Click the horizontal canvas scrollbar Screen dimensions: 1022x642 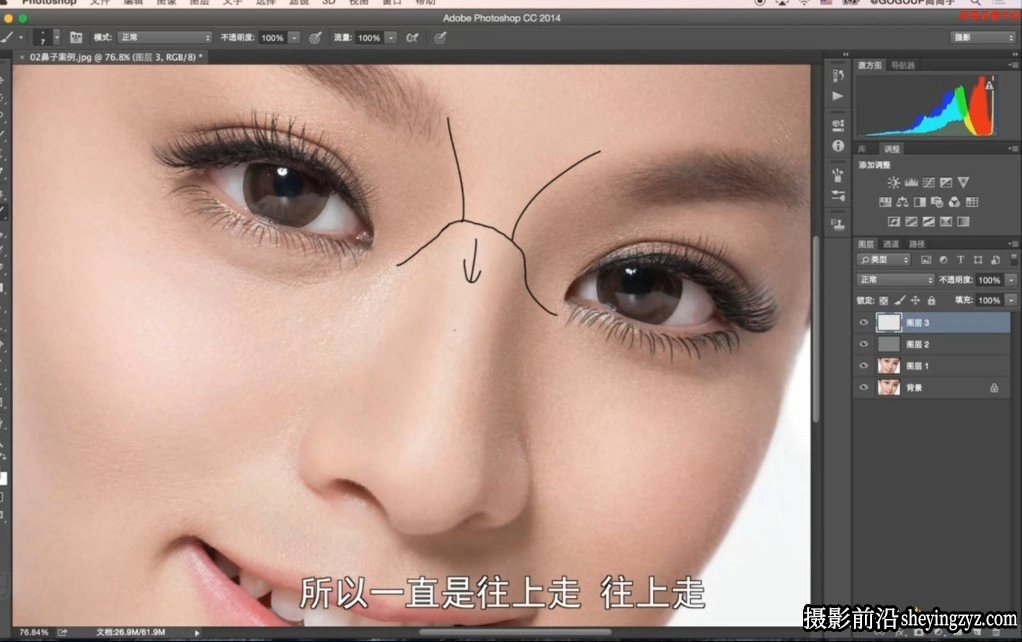coord(515,632)
